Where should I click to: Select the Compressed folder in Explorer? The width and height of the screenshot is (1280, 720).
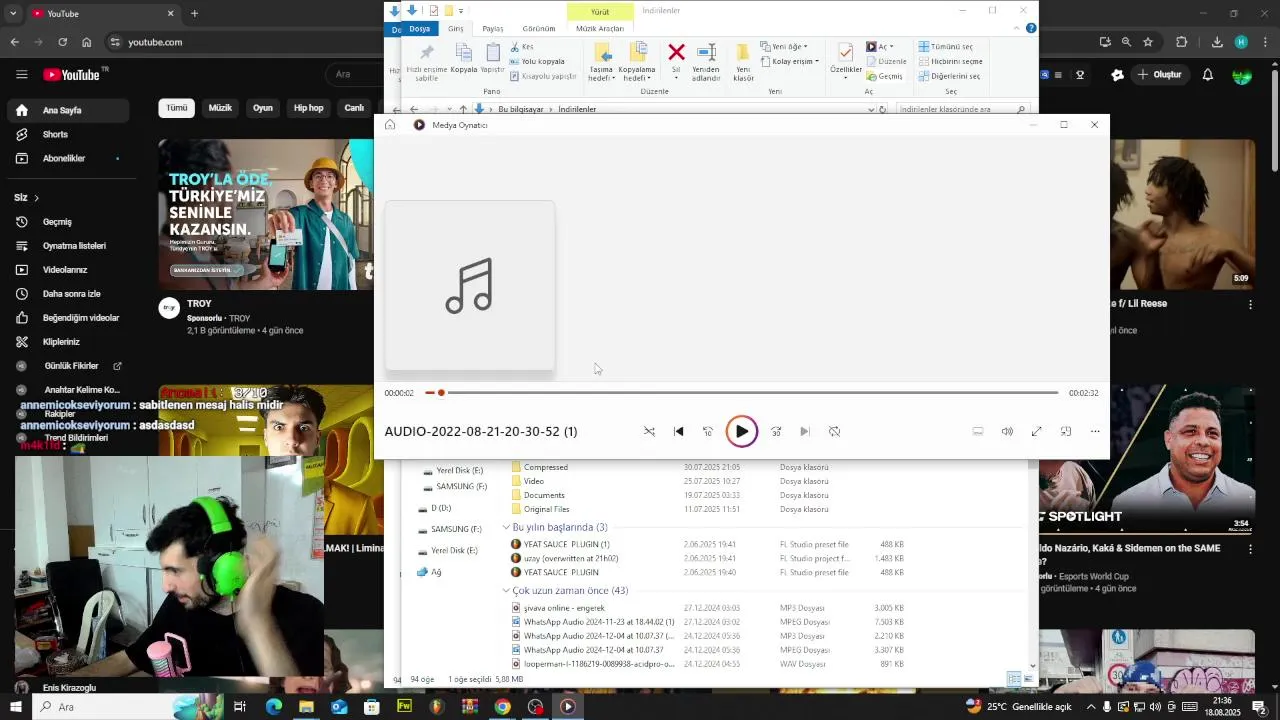pos(545,467)
